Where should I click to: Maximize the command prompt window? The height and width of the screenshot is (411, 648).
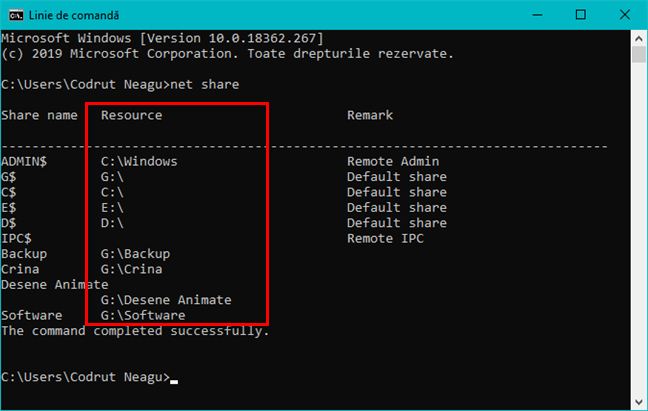579,15
